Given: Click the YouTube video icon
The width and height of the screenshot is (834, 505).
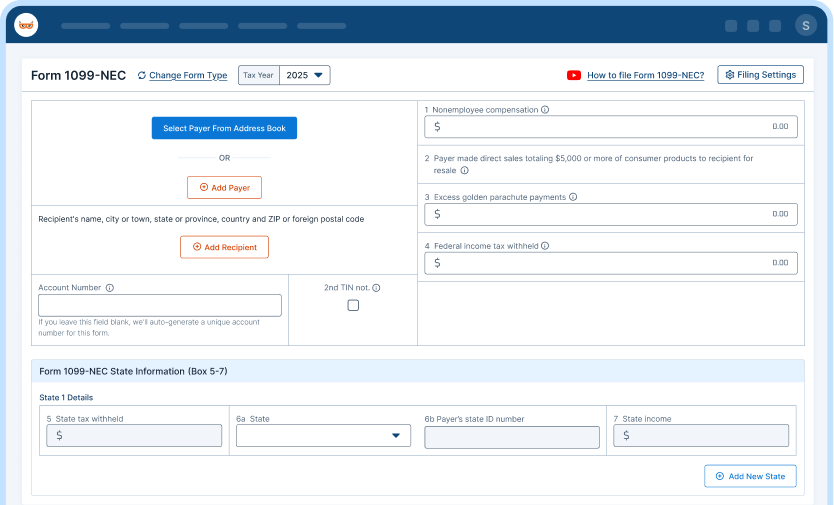Looking at the screenshot, I should [x=574, y=76].
